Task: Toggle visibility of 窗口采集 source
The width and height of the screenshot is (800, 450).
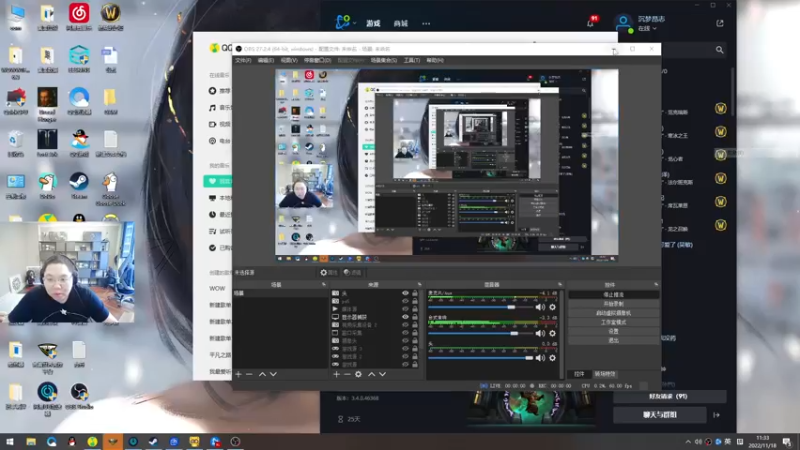Action: point(406,333)
